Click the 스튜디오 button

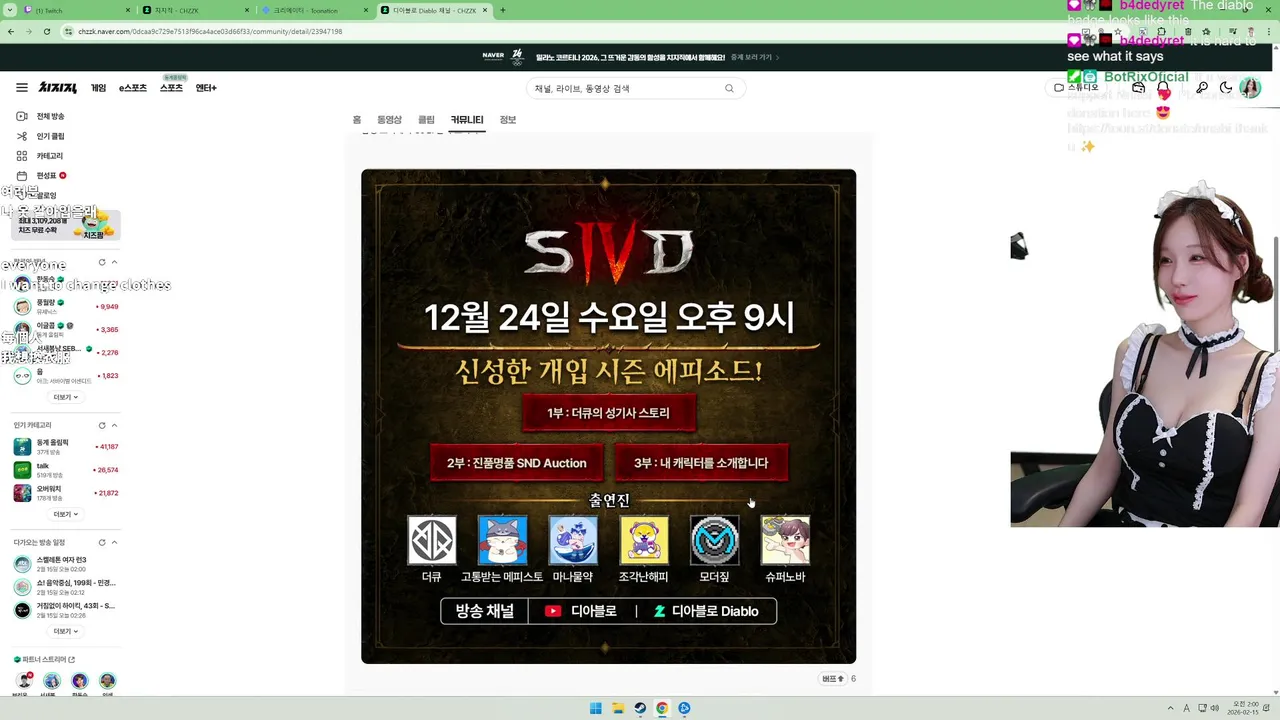tap(1077, 88)
